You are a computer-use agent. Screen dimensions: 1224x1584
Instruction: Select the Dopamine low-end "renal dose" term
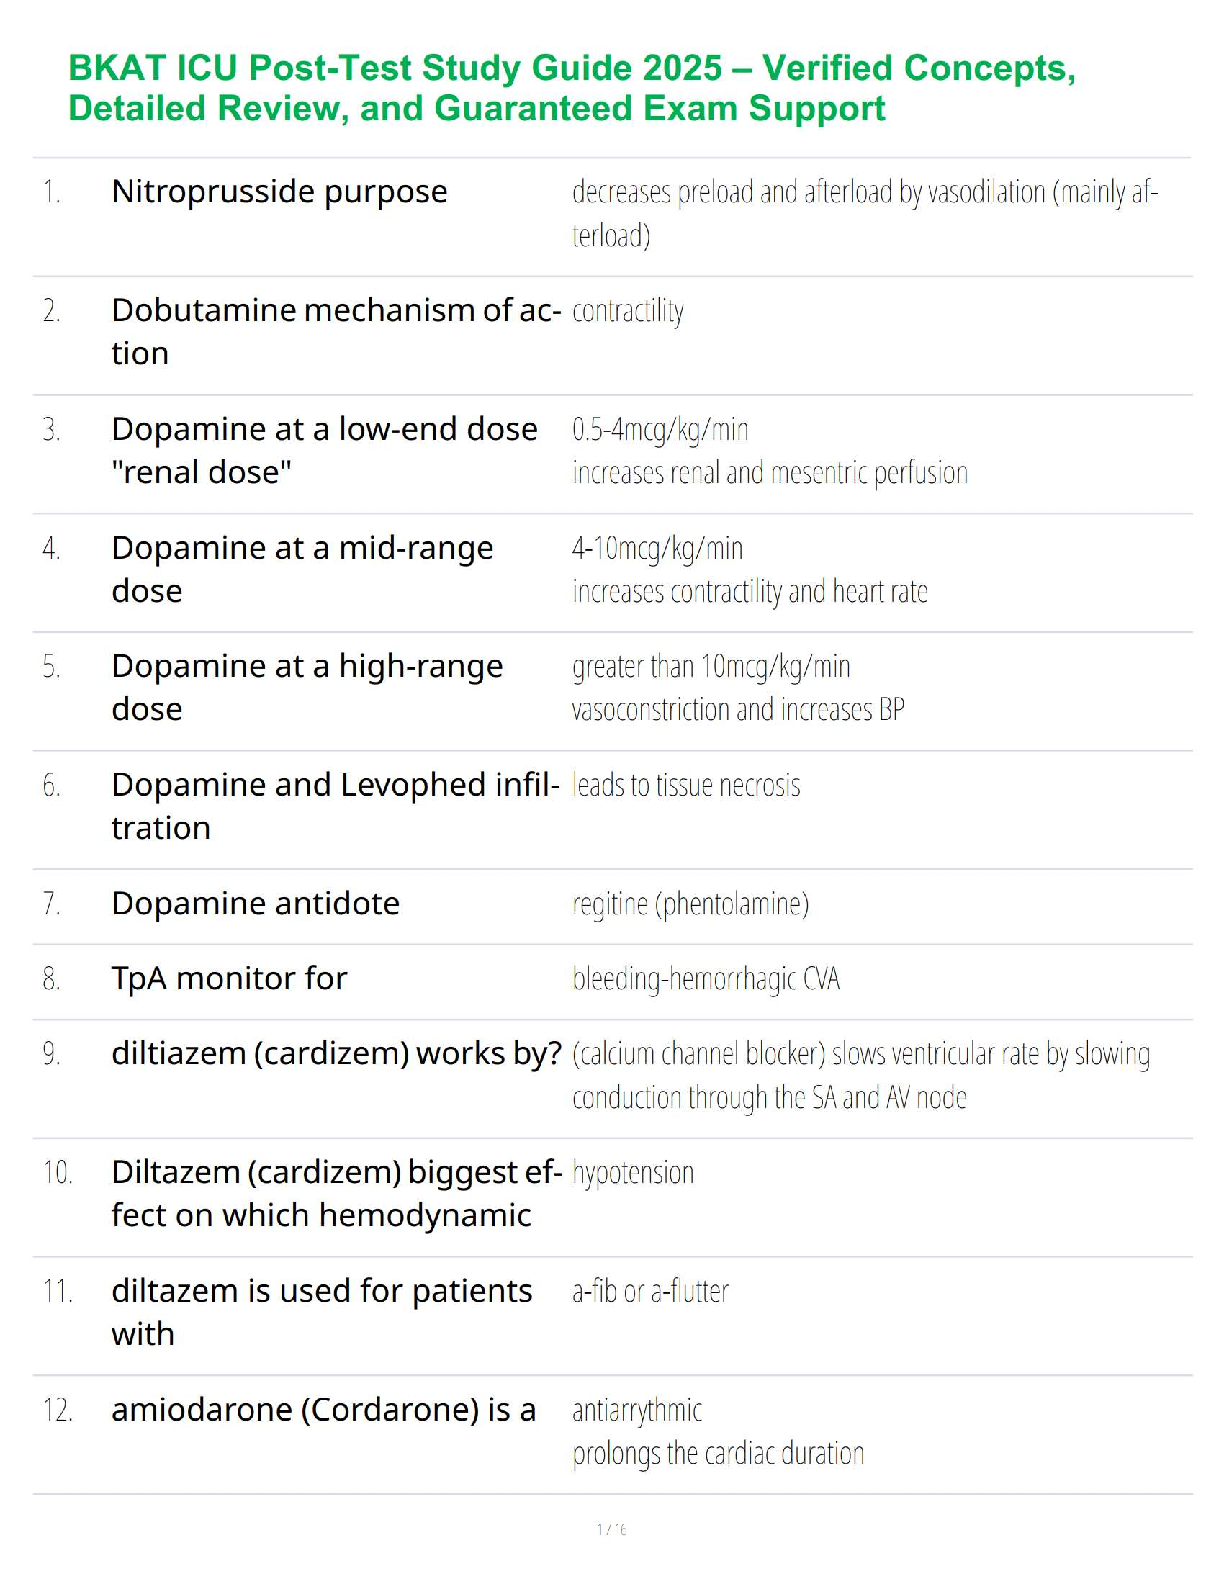click(324, 450)
